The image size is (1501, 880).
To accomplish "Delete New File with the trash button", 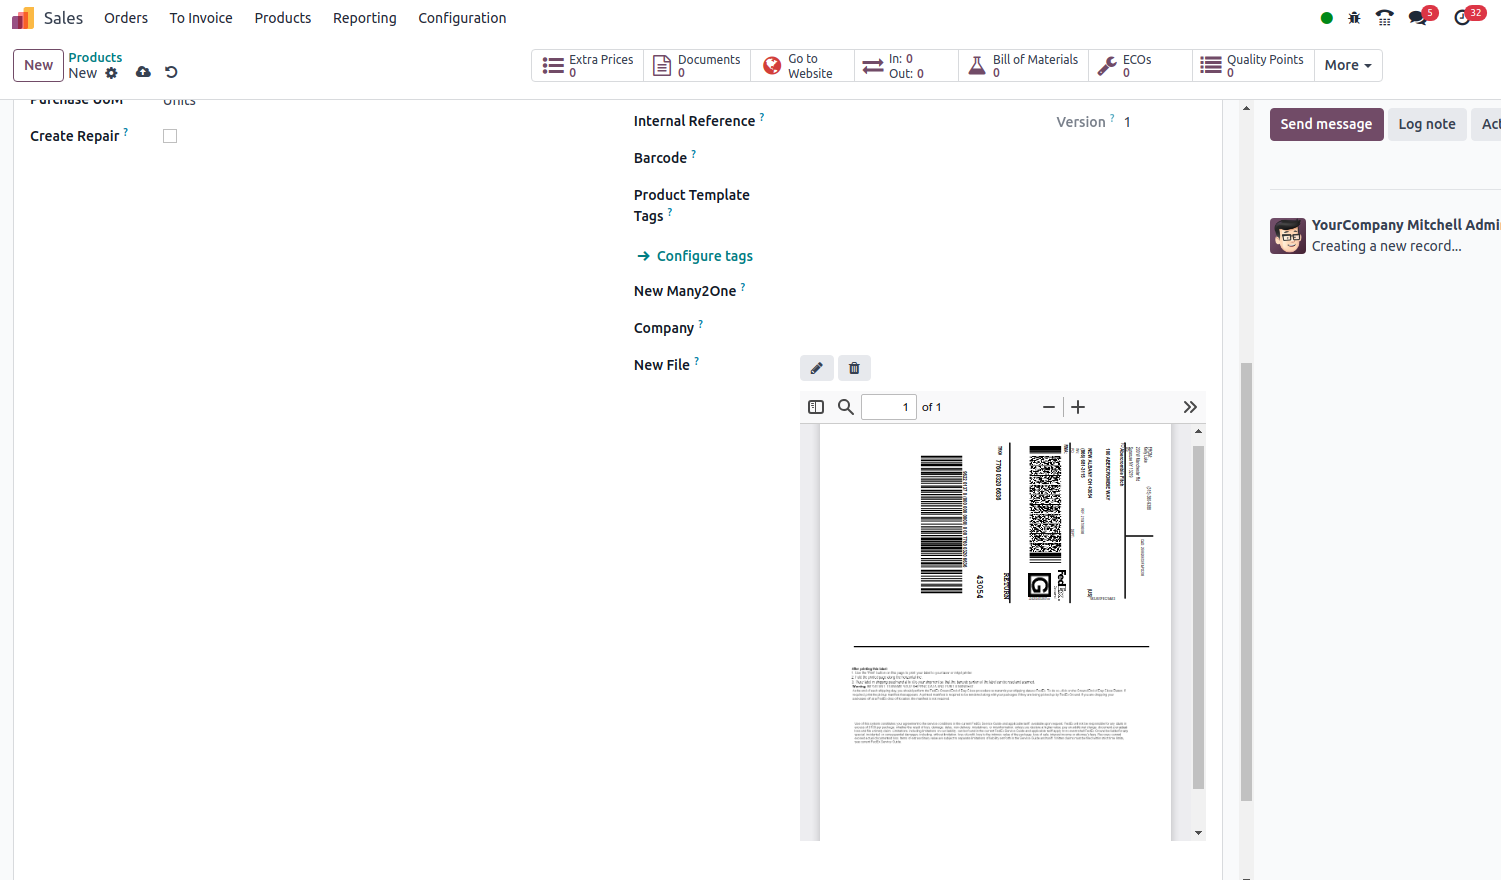I will point(854,368).
